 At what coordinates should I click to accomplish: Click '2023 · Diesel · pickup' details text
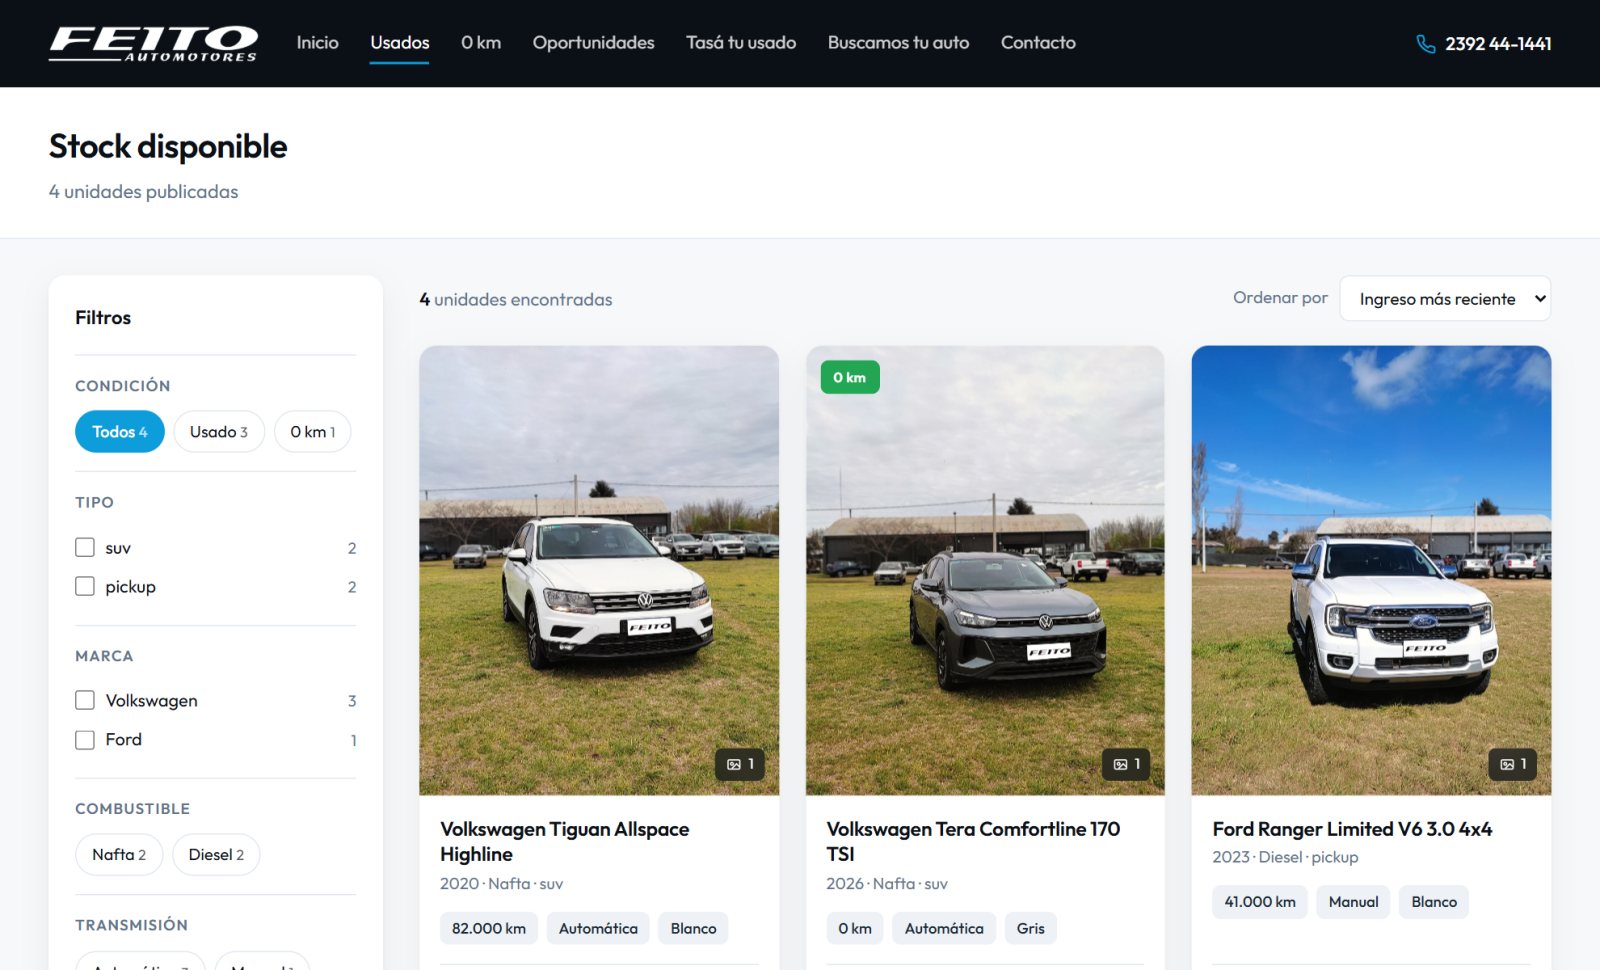tap(1285, 857)
